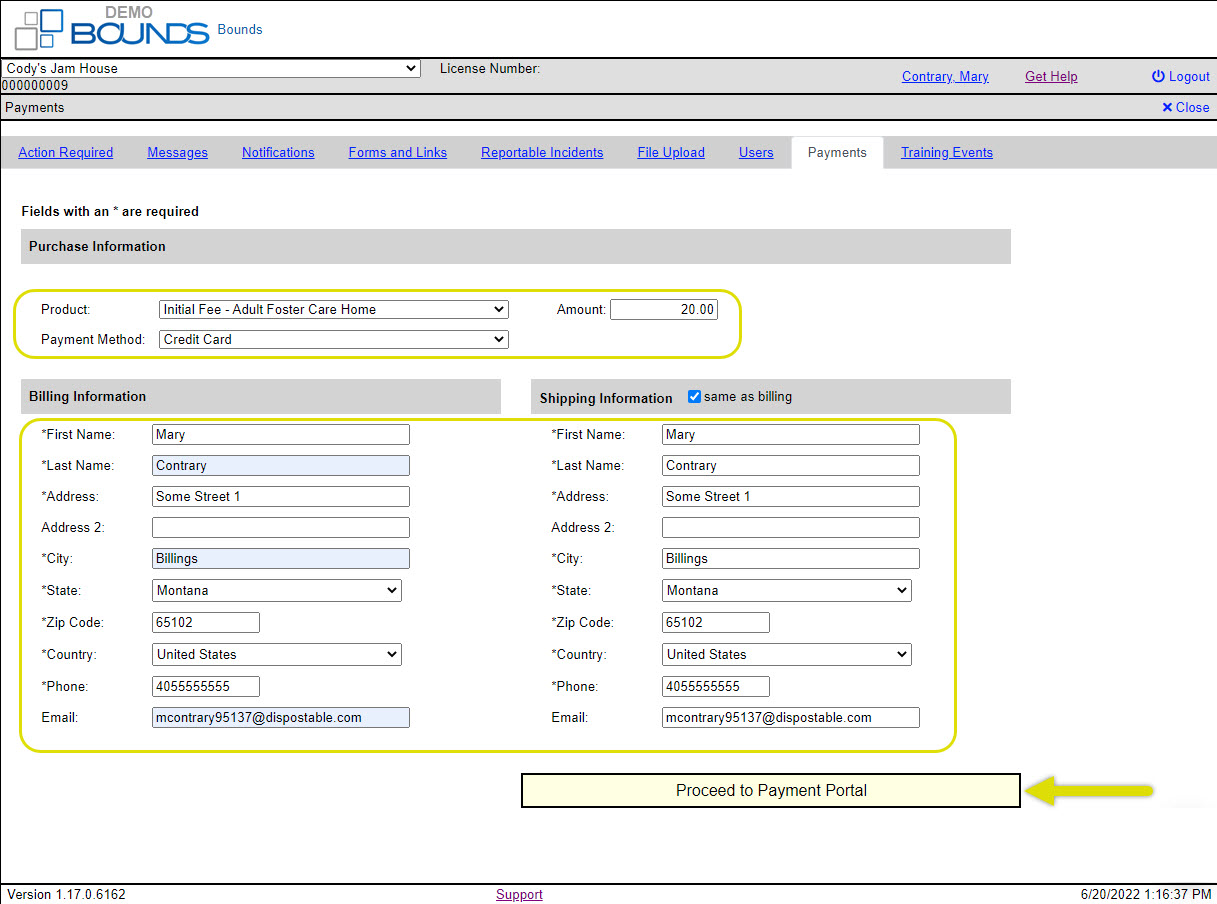Viewport: 1217px width, 904px height.
Task: Open the billing State dropdown
Action: click(277, 590)
